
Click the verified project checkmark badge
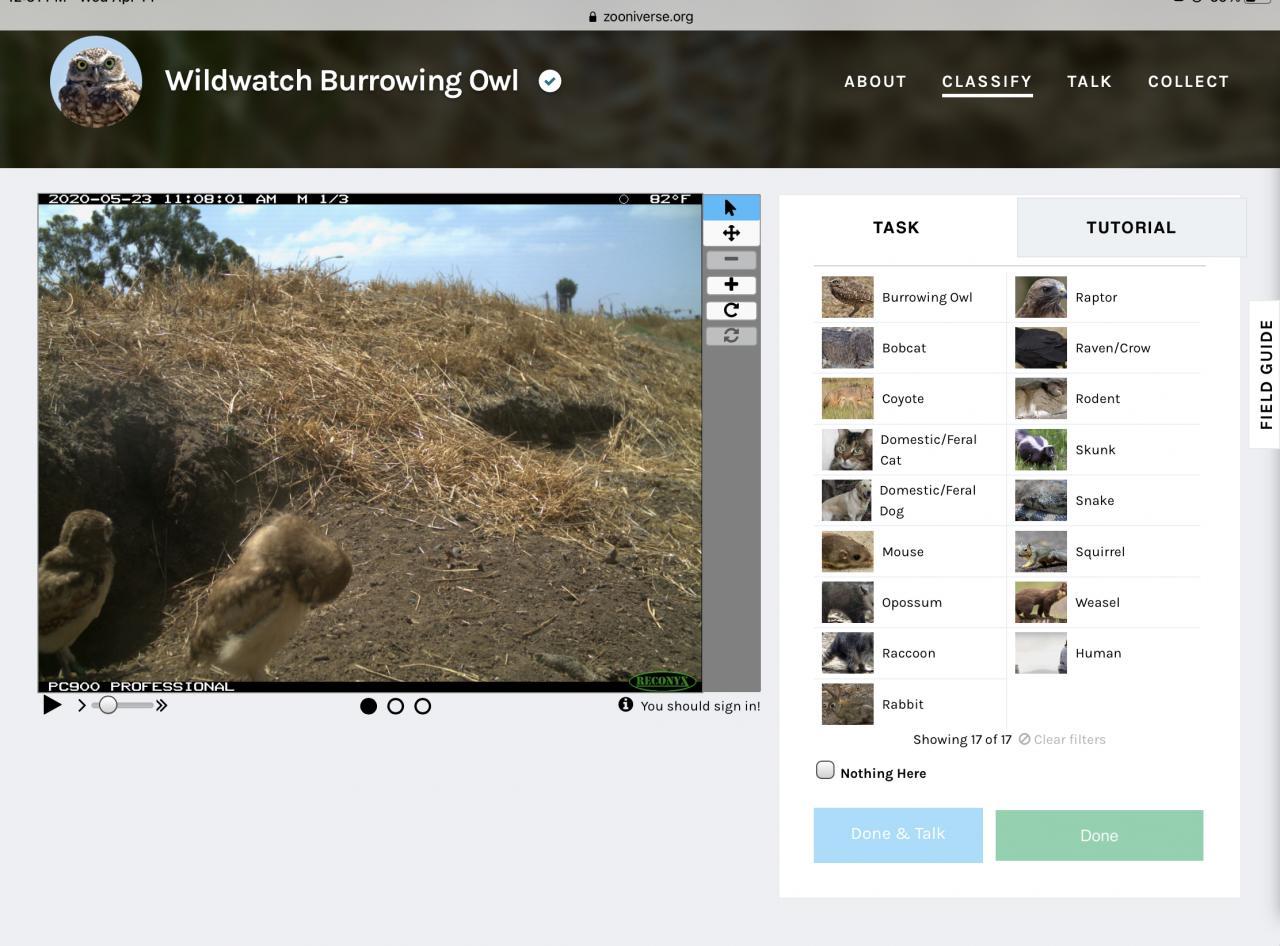550,81
